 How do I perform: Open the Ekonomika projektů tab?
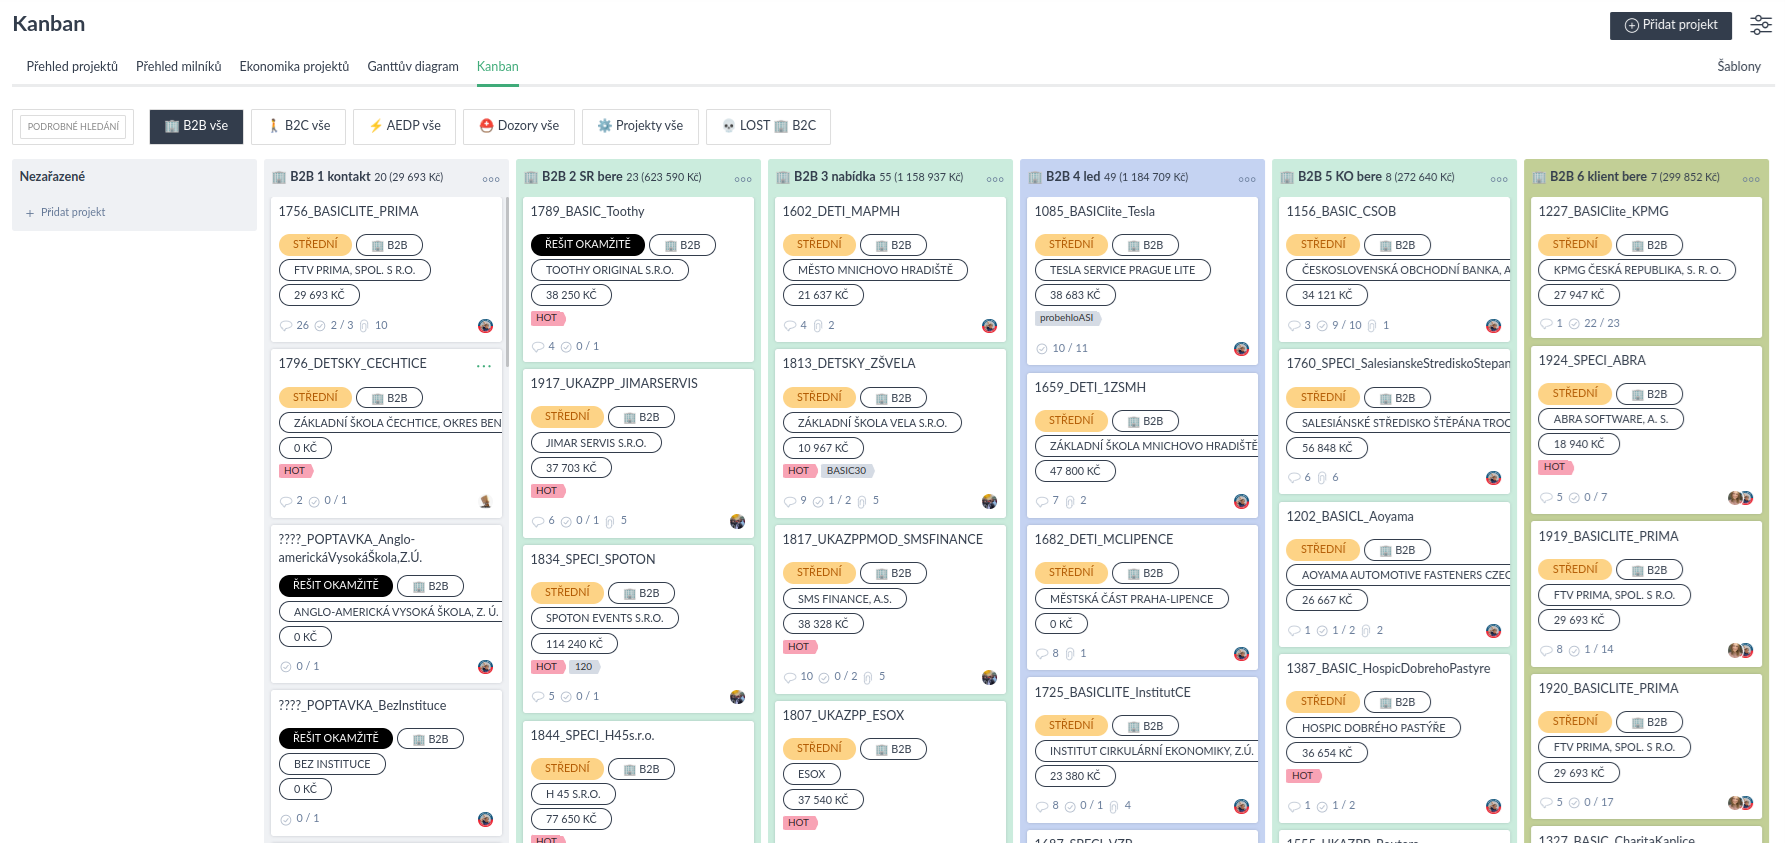click(294, 67)
